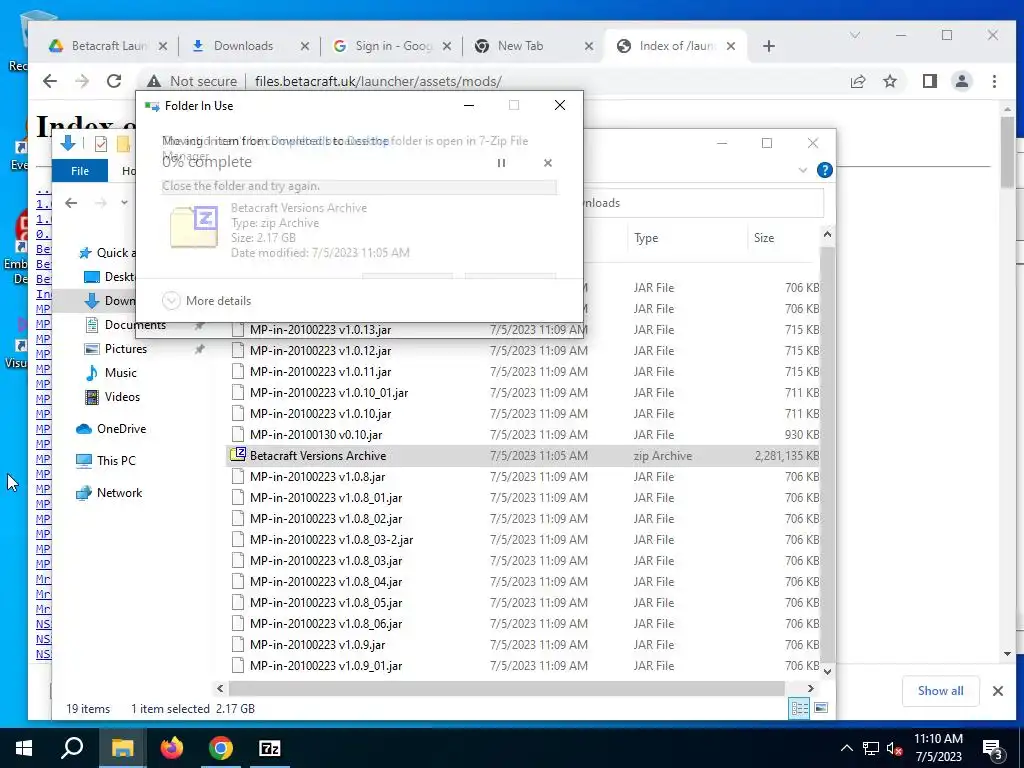This screenshot has width=1024, height=768.
Task: Select MP-in-20100223 v1.0.12.jar
Action: (x=320, y=351)
